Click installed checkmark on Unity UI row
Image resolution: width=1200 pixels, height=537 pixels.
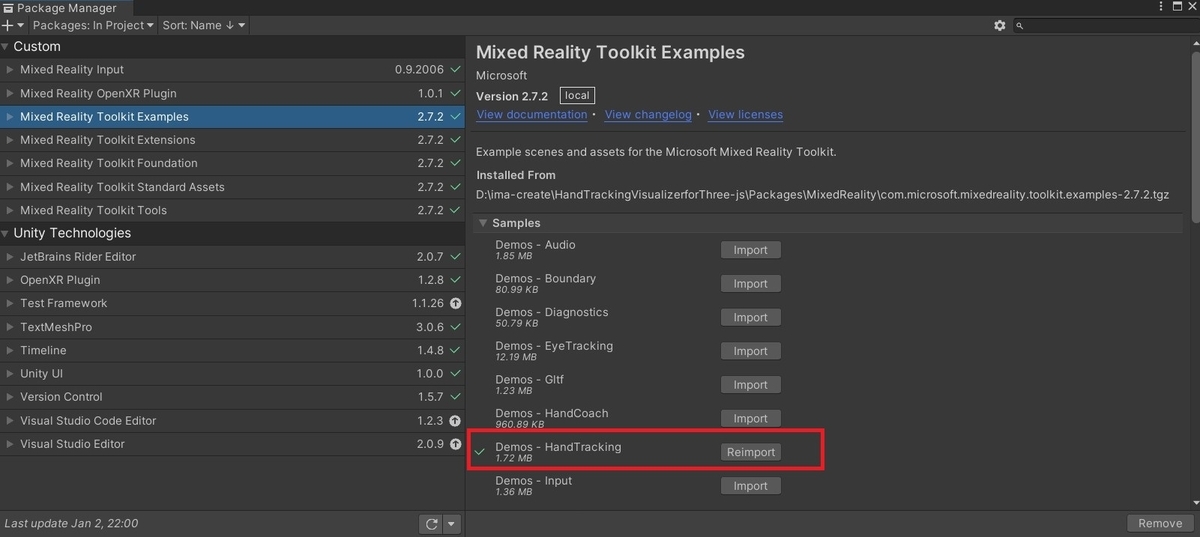click(x=456, y=373)
